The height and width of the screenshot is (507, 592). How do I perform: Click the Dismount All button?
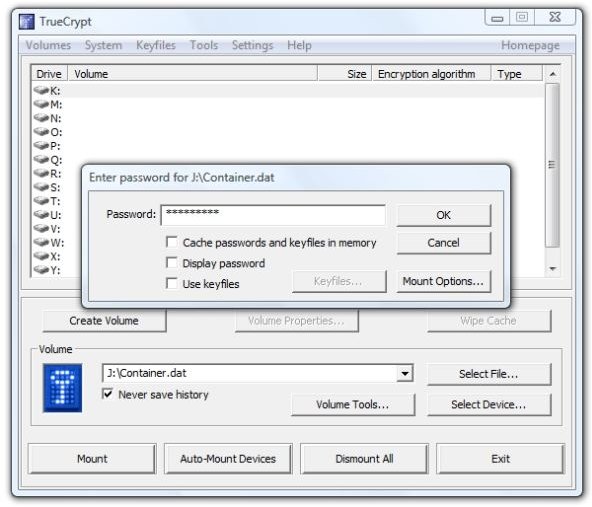click(x=364, y=459)
